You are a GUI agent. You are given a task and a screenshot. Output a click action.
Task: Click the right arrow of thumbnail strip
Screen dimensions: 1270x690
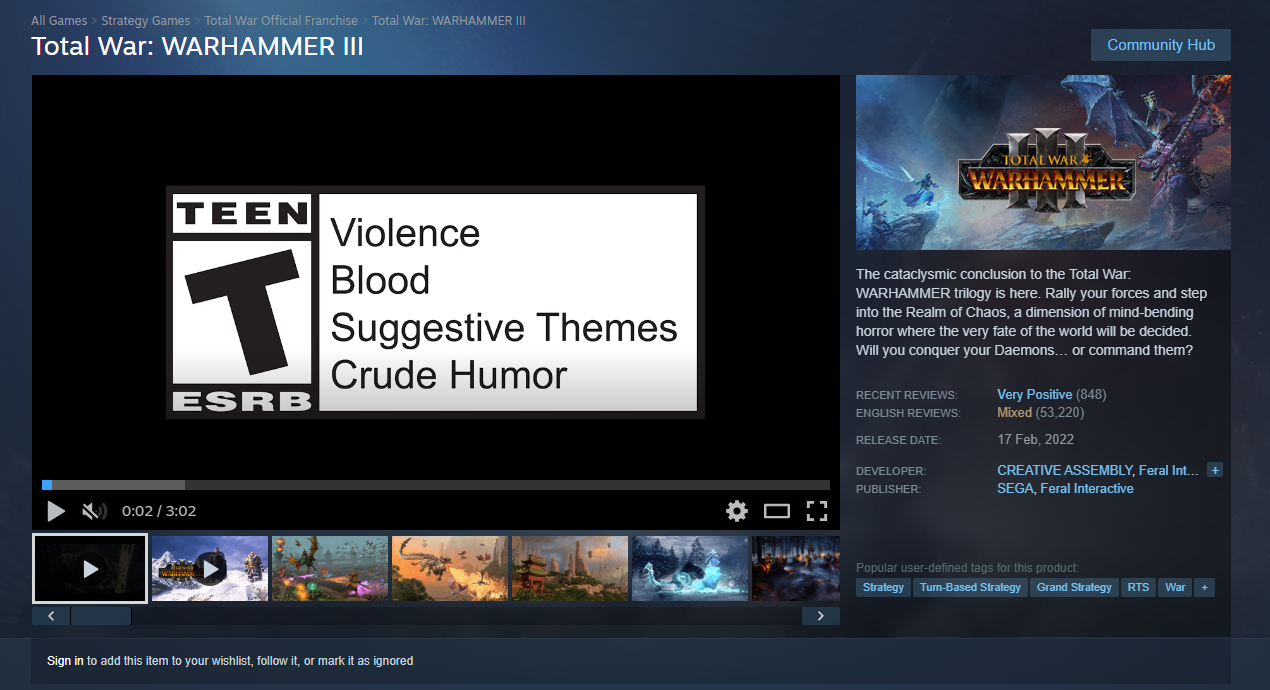coord(821,616)
